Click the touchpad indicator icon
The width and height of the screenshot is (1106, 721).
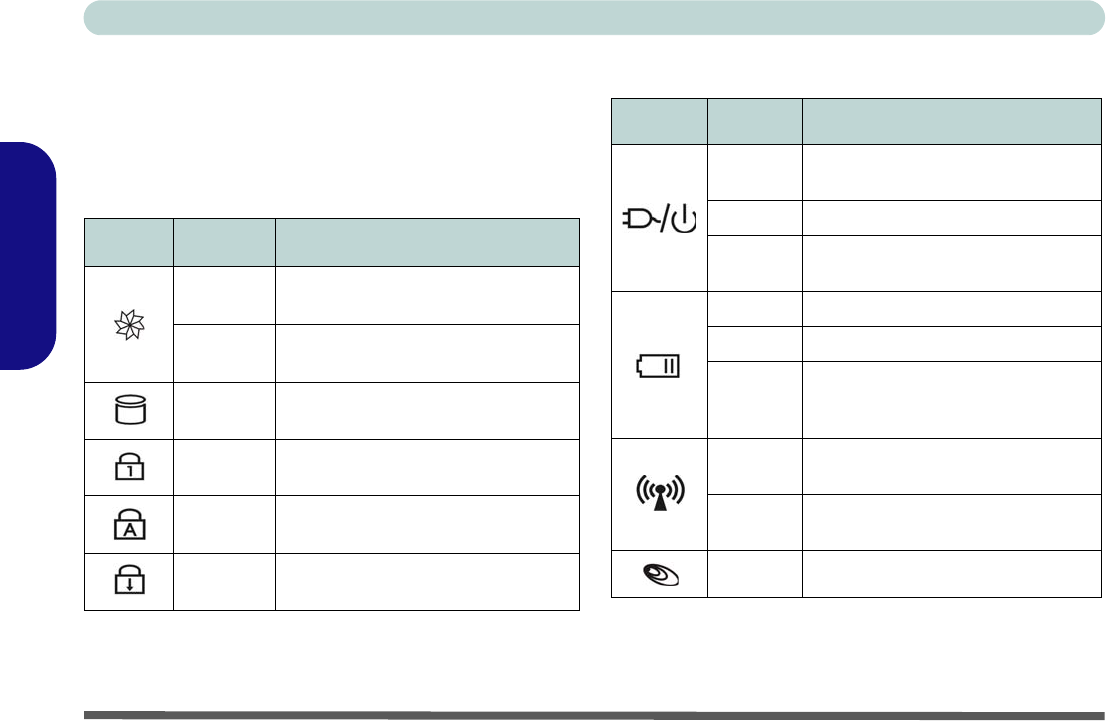pyautogui.click(x=659, y=575)
